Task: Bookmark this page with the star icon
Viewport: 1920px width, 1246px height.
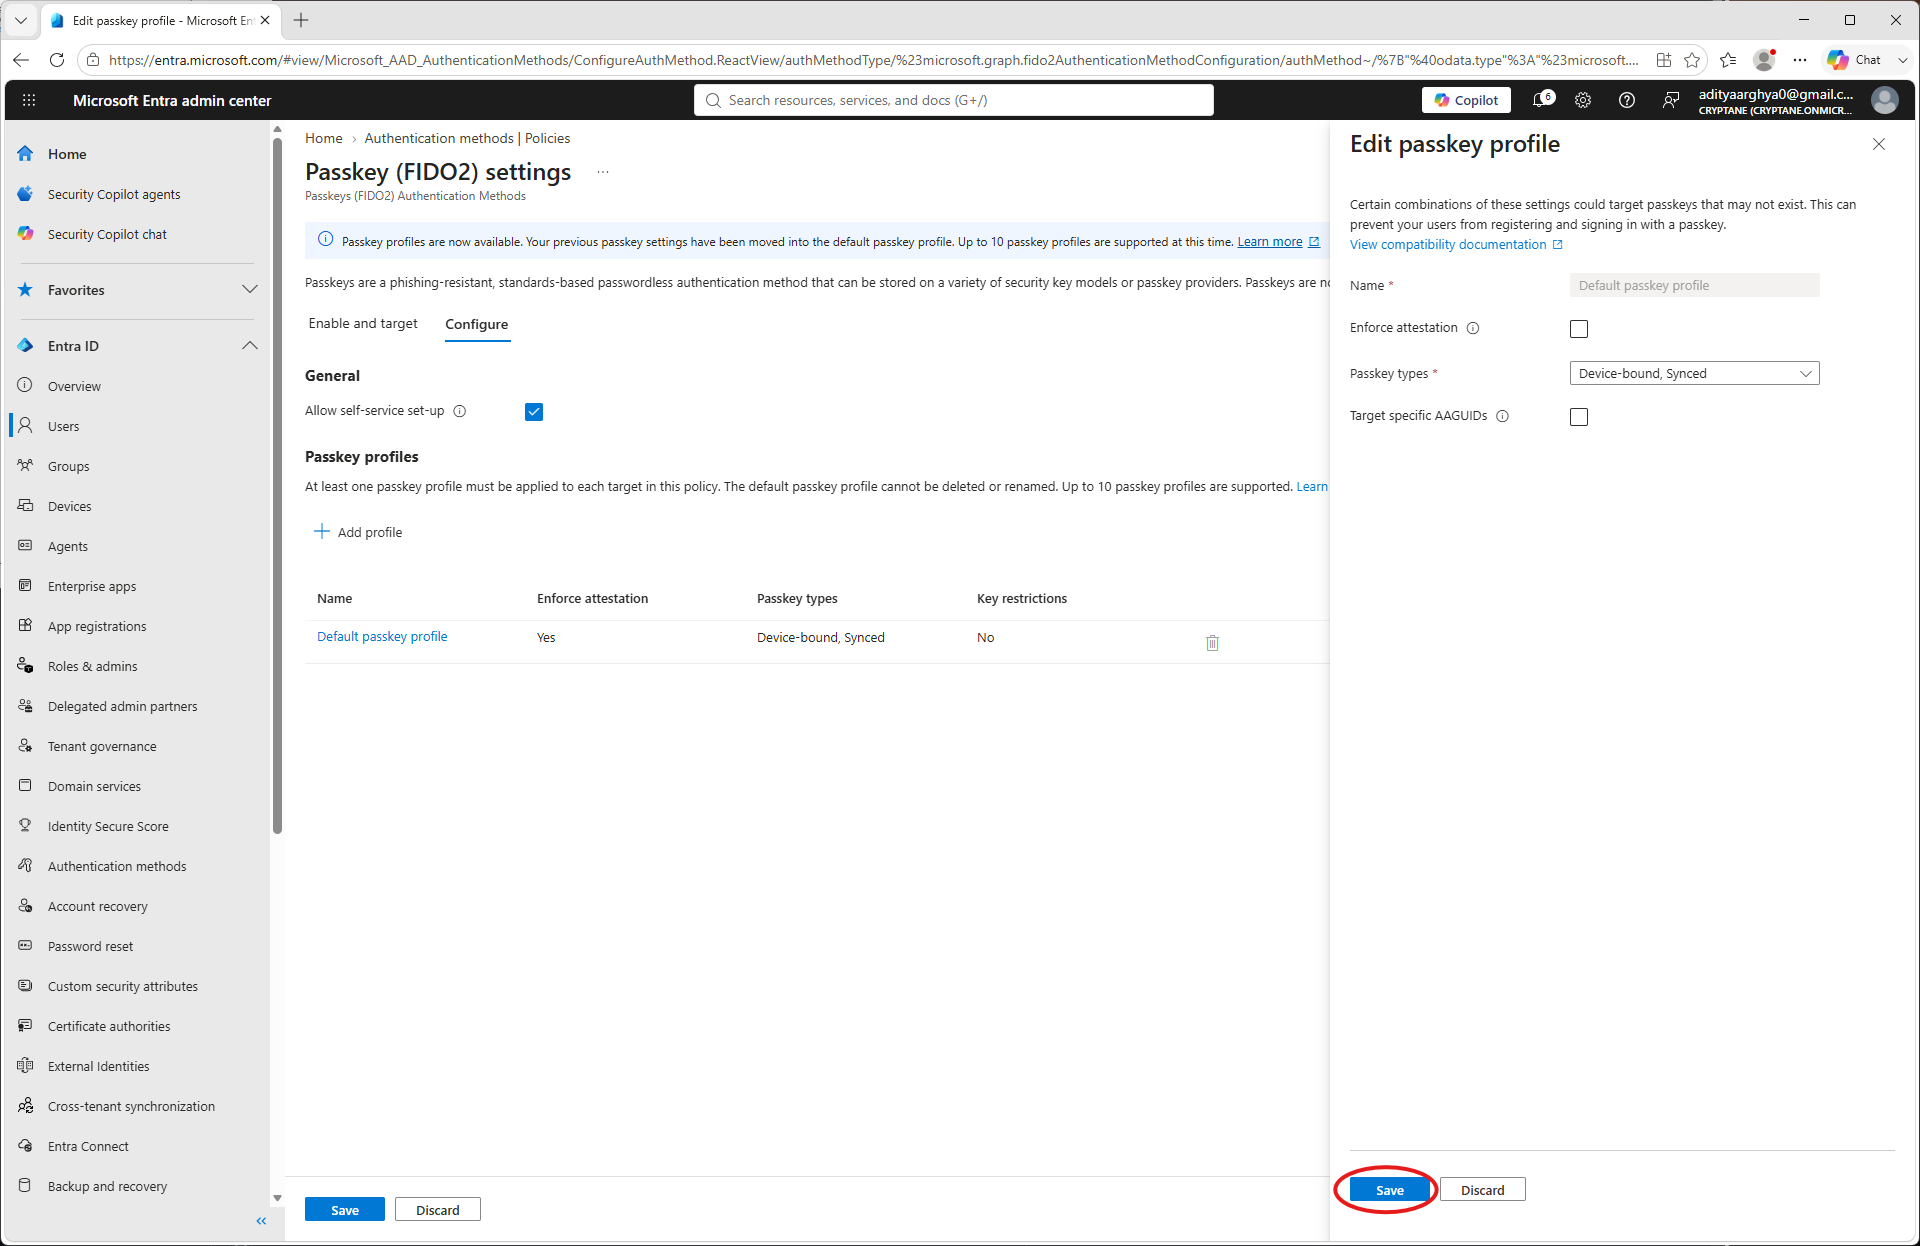Action: [x=1692, y=60]
